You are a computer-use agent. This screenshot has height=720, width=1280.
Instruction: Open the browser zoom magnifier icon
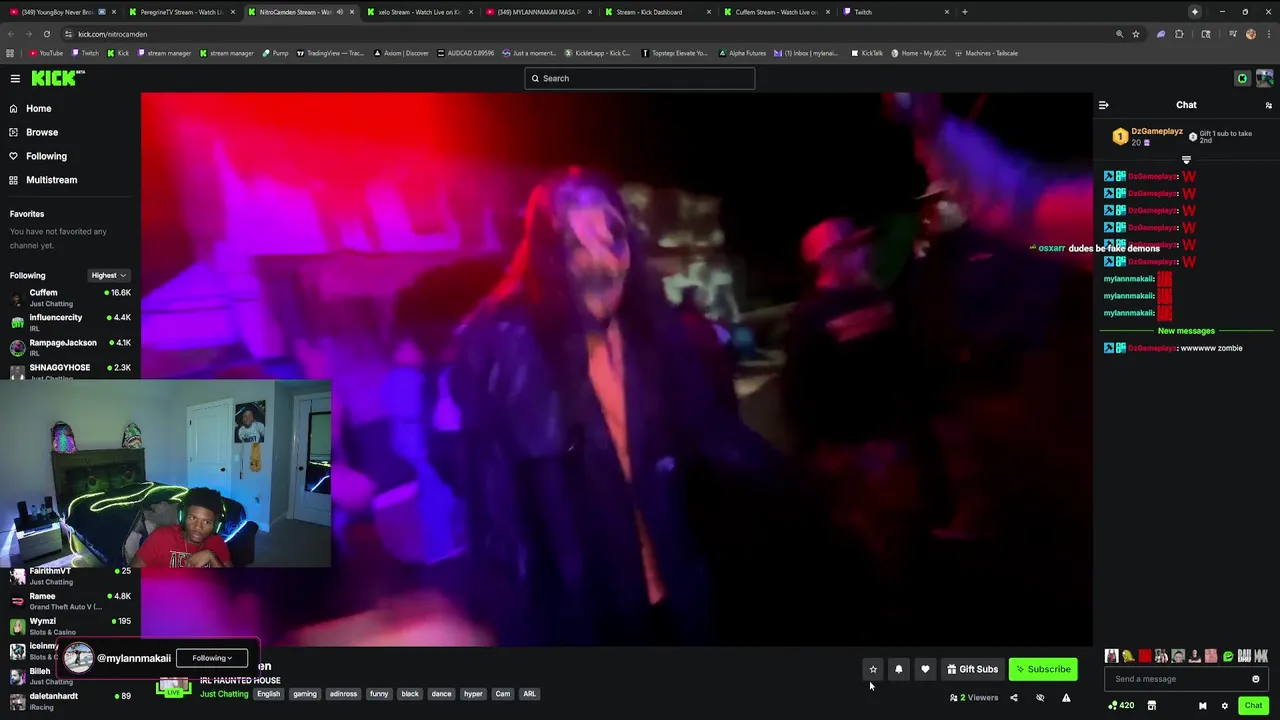(x=1119, y=34)
